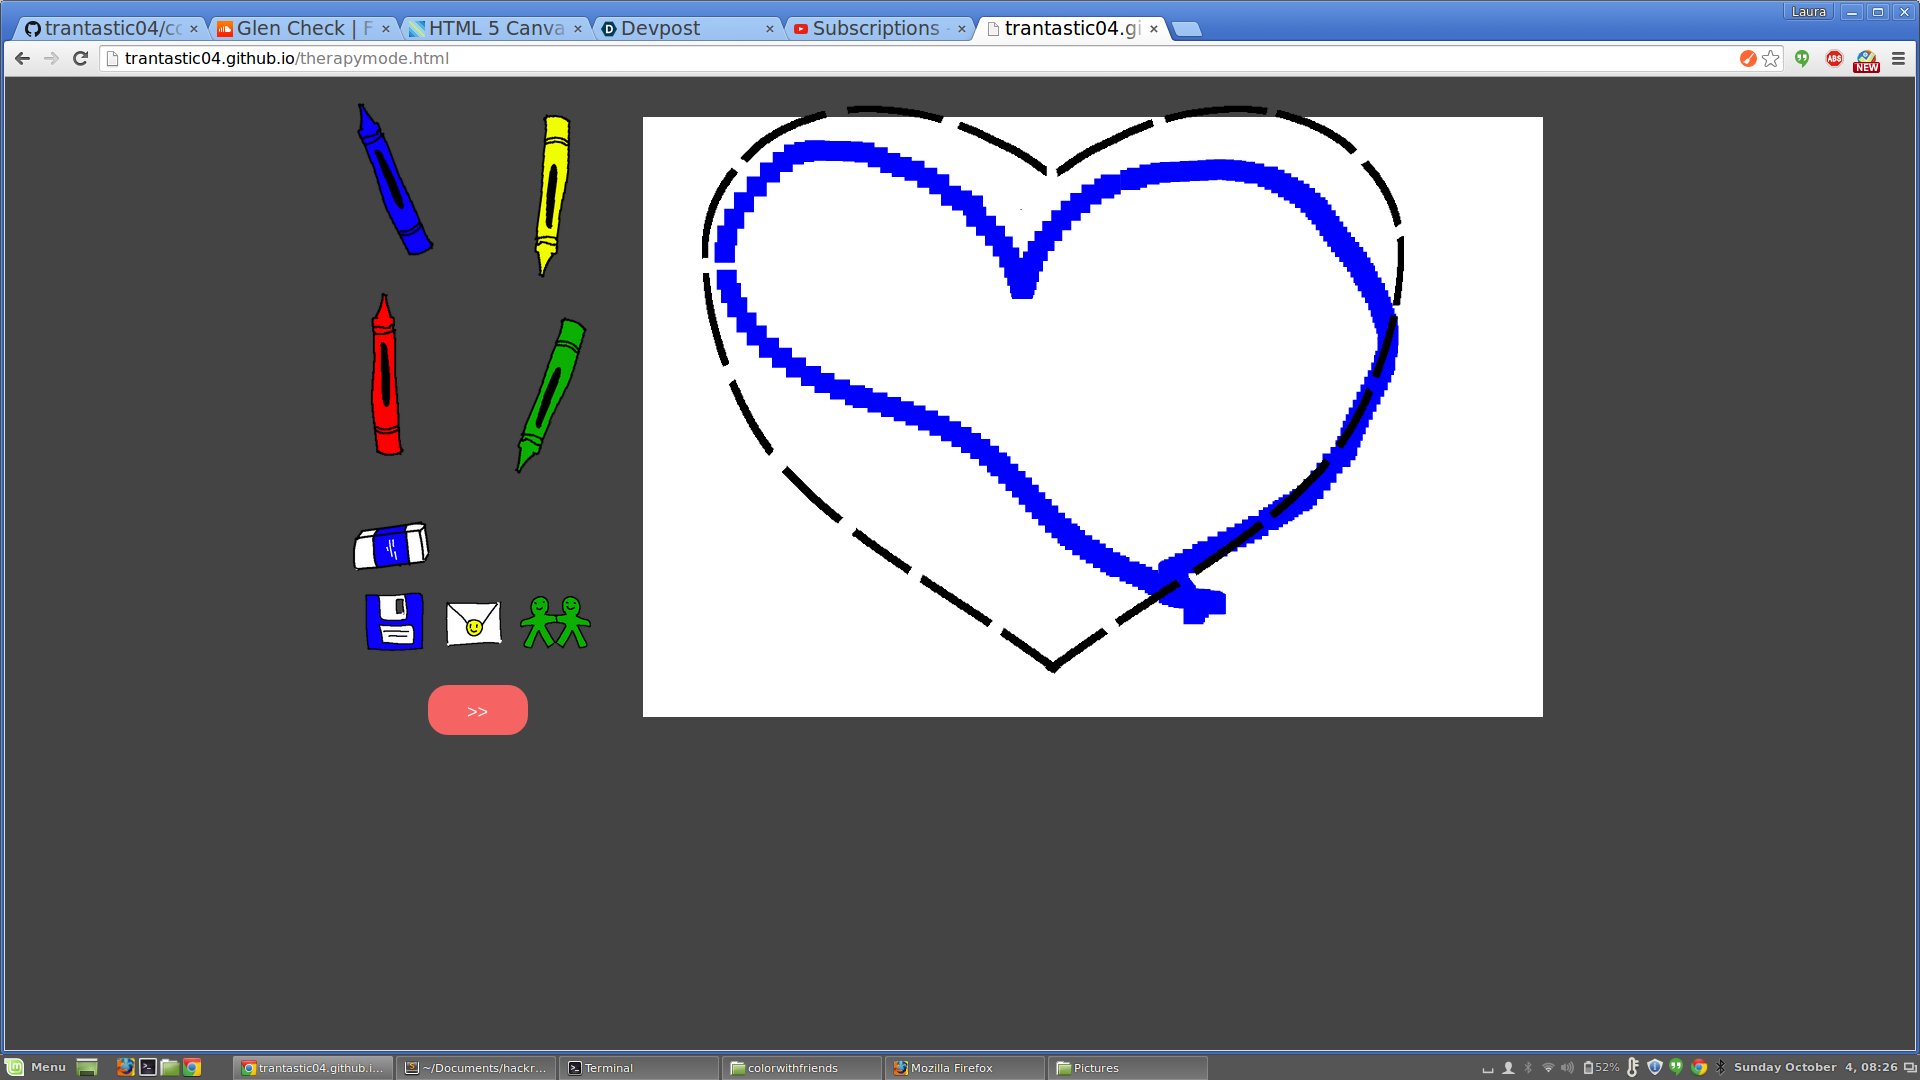1920x1080 pixels.
Task: Open Chrome's hamburger menu
Action: (1898, 59)
